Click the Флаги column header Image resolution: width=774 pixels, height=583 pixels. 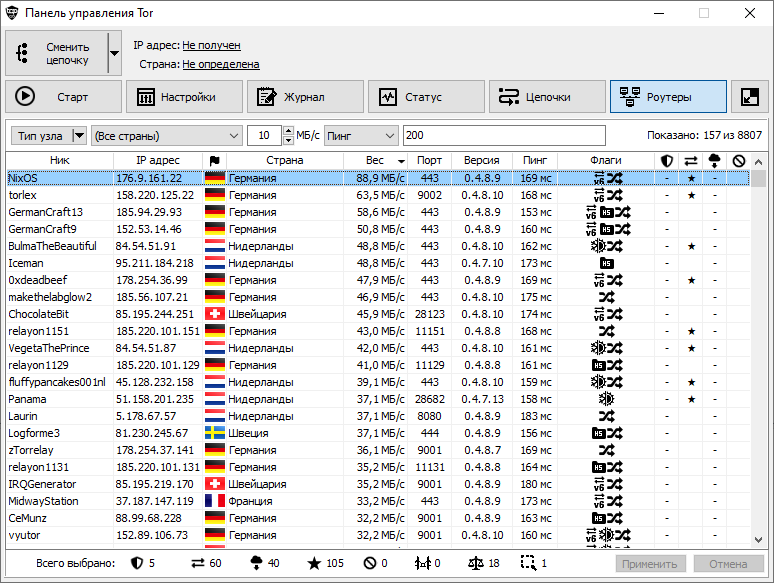click(606, 160)
